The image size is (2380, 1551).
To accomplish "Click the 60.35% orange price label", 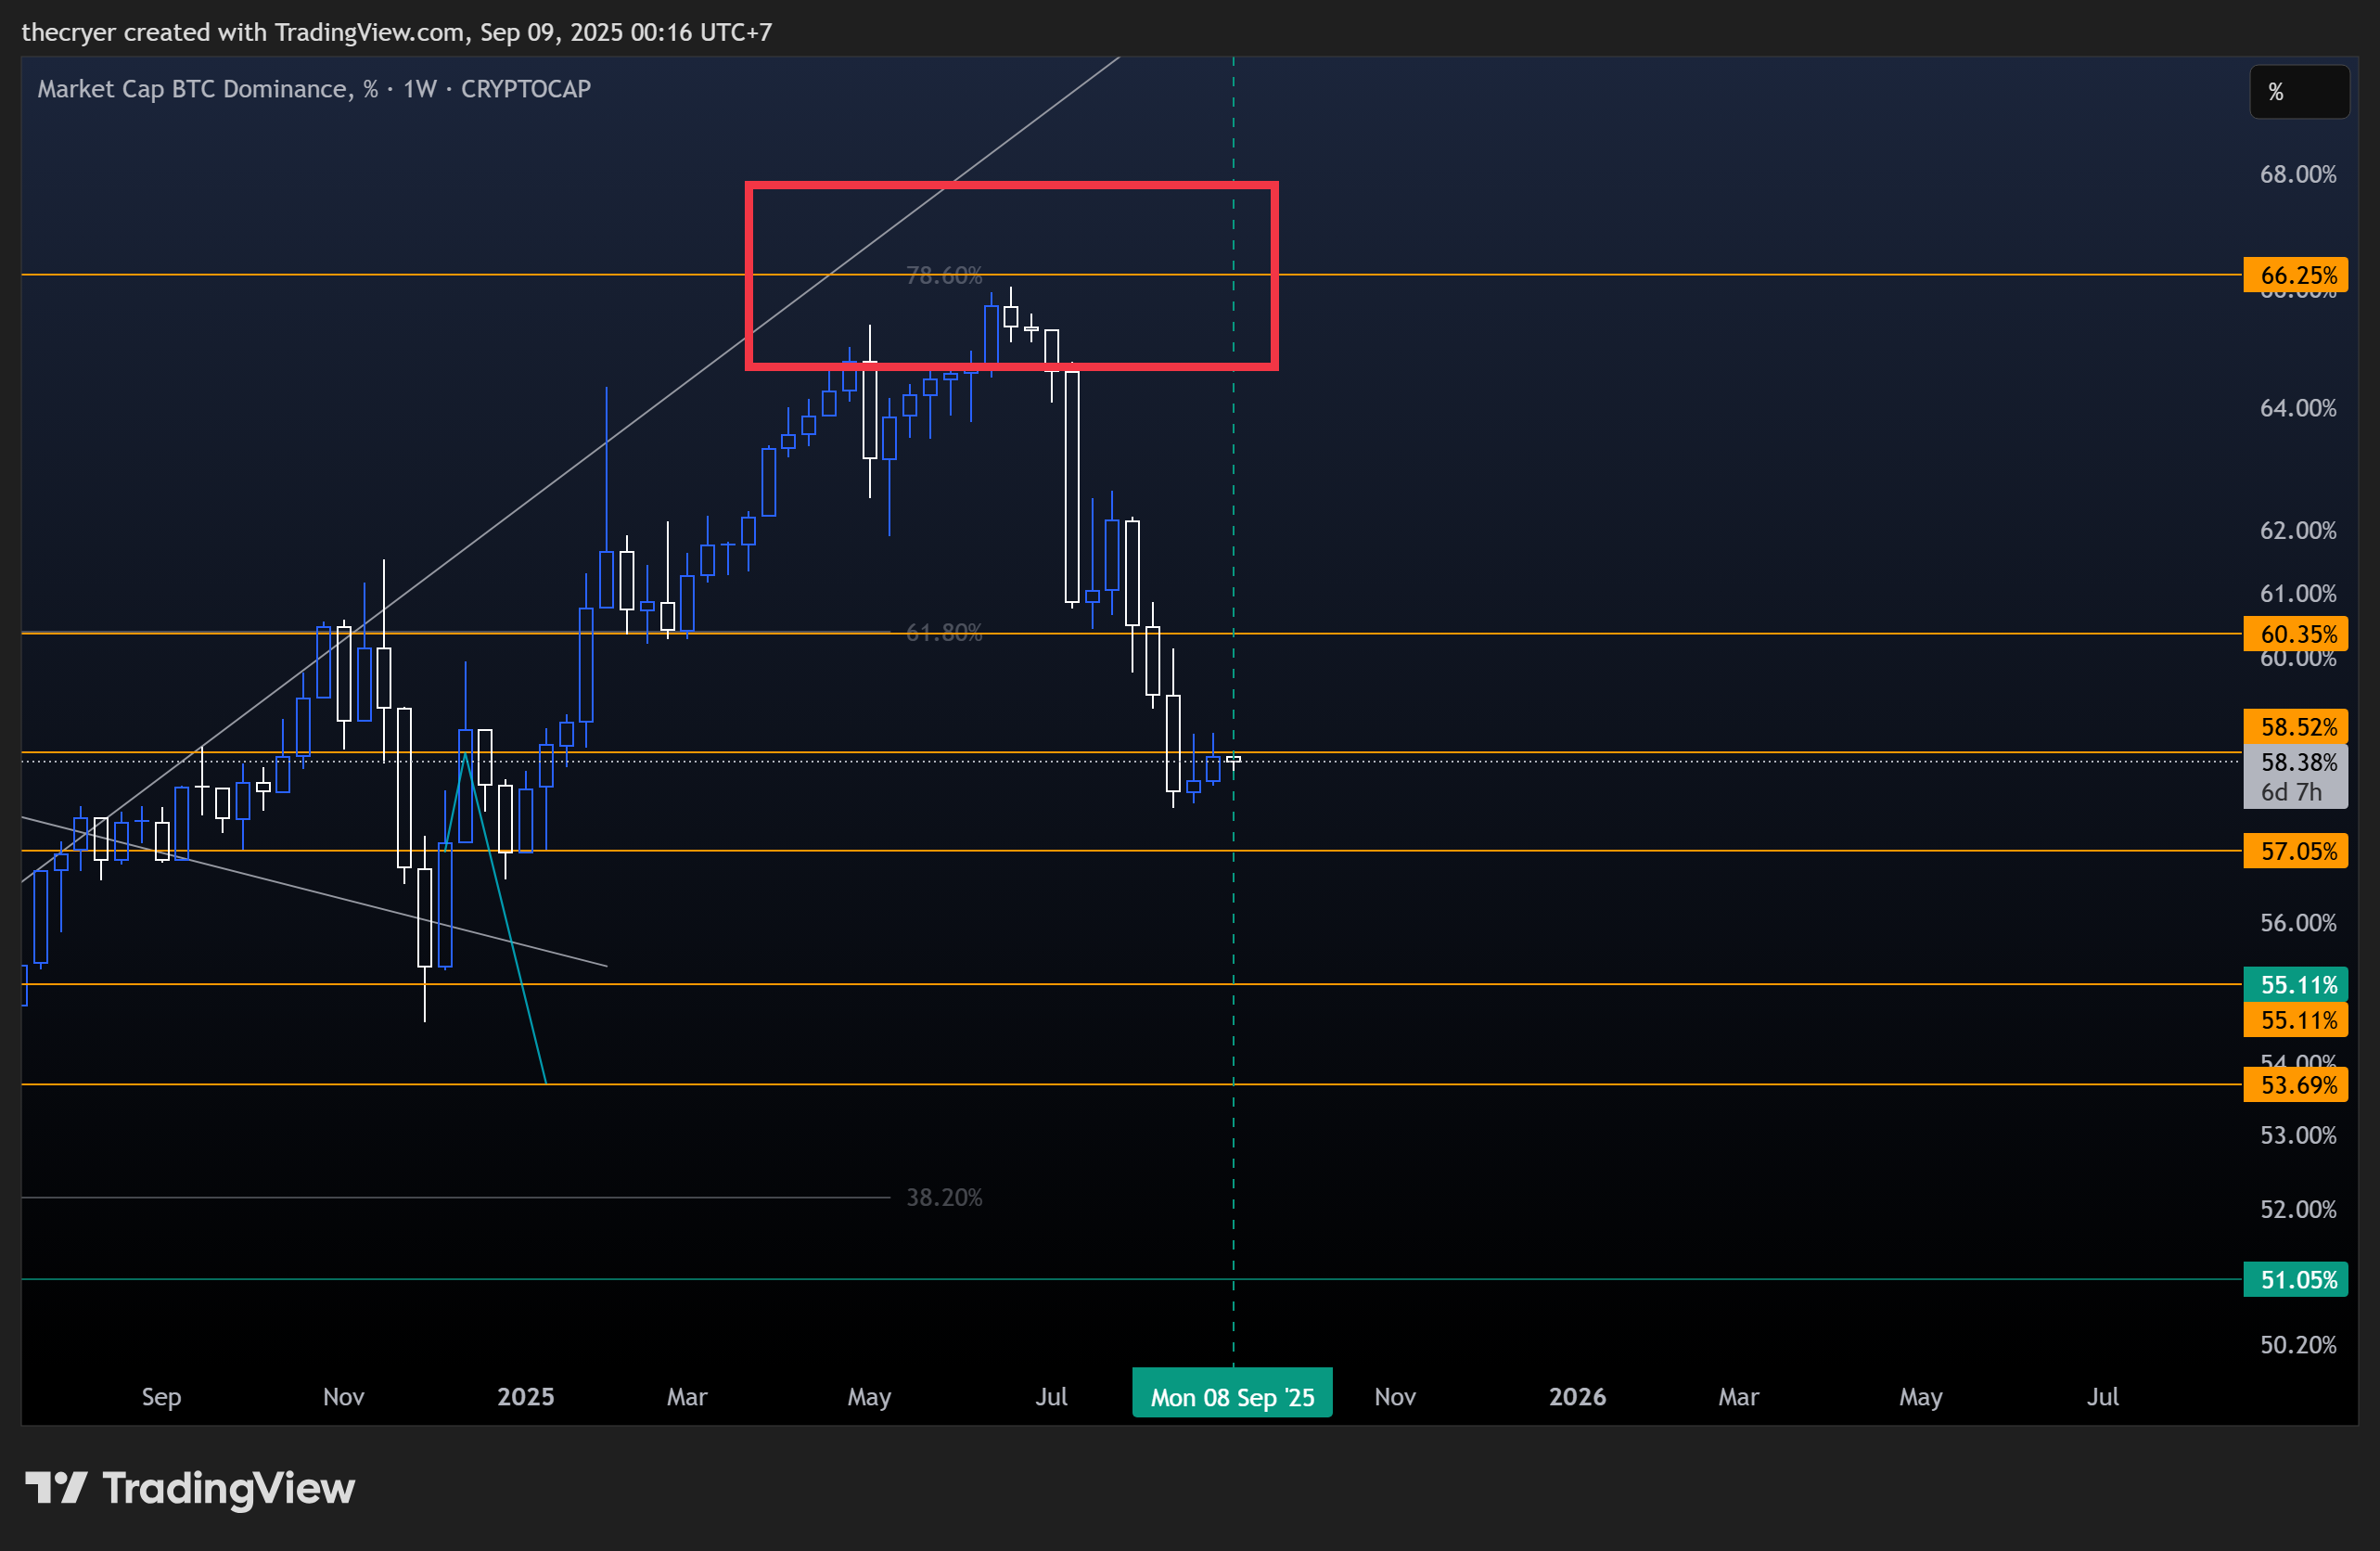I will [x=2296, y=633].
